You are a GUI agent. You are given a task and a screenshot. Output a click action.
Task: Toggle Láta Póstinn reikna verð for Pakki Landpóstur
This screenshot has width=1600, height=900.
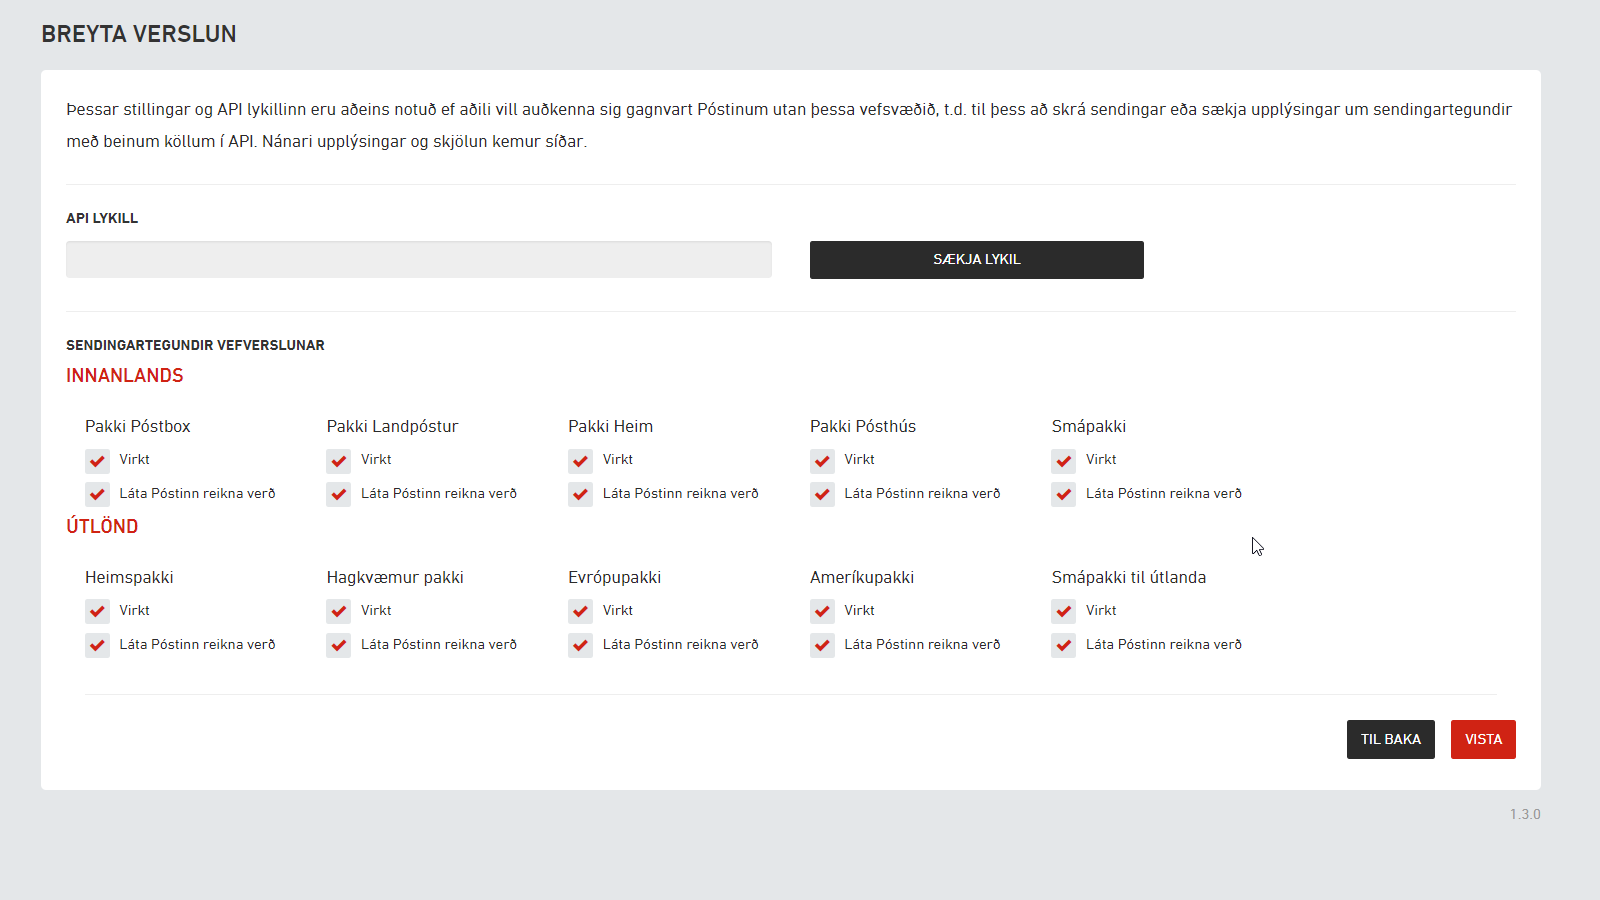point(339,495)
